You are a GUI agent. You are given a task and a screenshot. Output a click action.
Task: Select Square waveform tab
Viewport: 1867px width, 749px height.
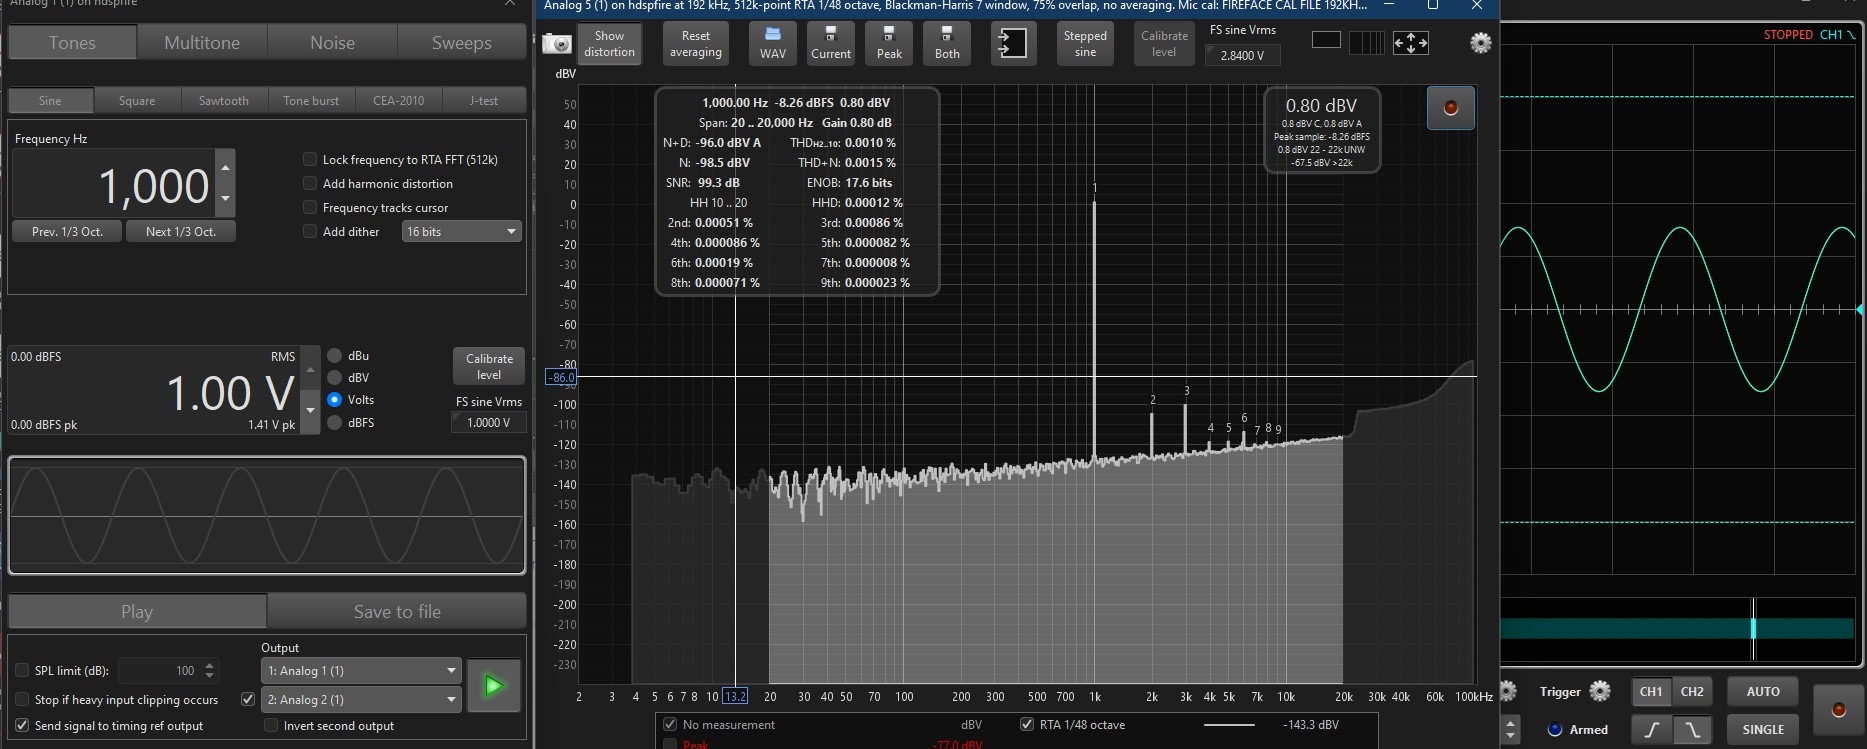coord(137,101)
